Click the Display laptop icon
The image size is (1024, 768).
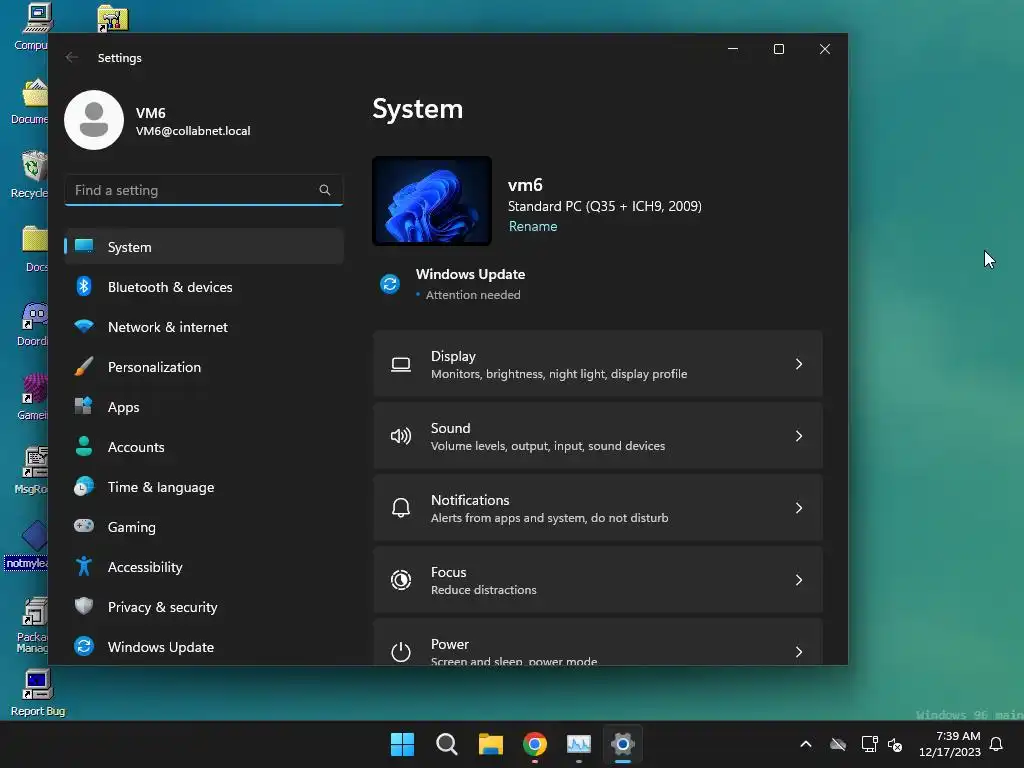(401, 364)
